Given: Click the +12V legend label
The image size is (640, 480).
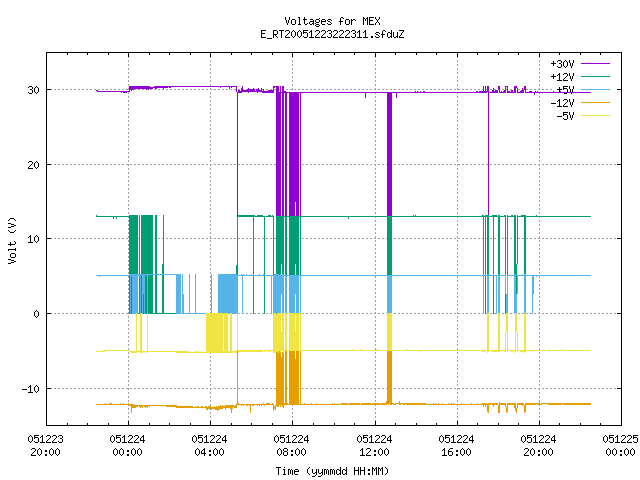Looking at the screenshot, I should (x=562, y=77).
